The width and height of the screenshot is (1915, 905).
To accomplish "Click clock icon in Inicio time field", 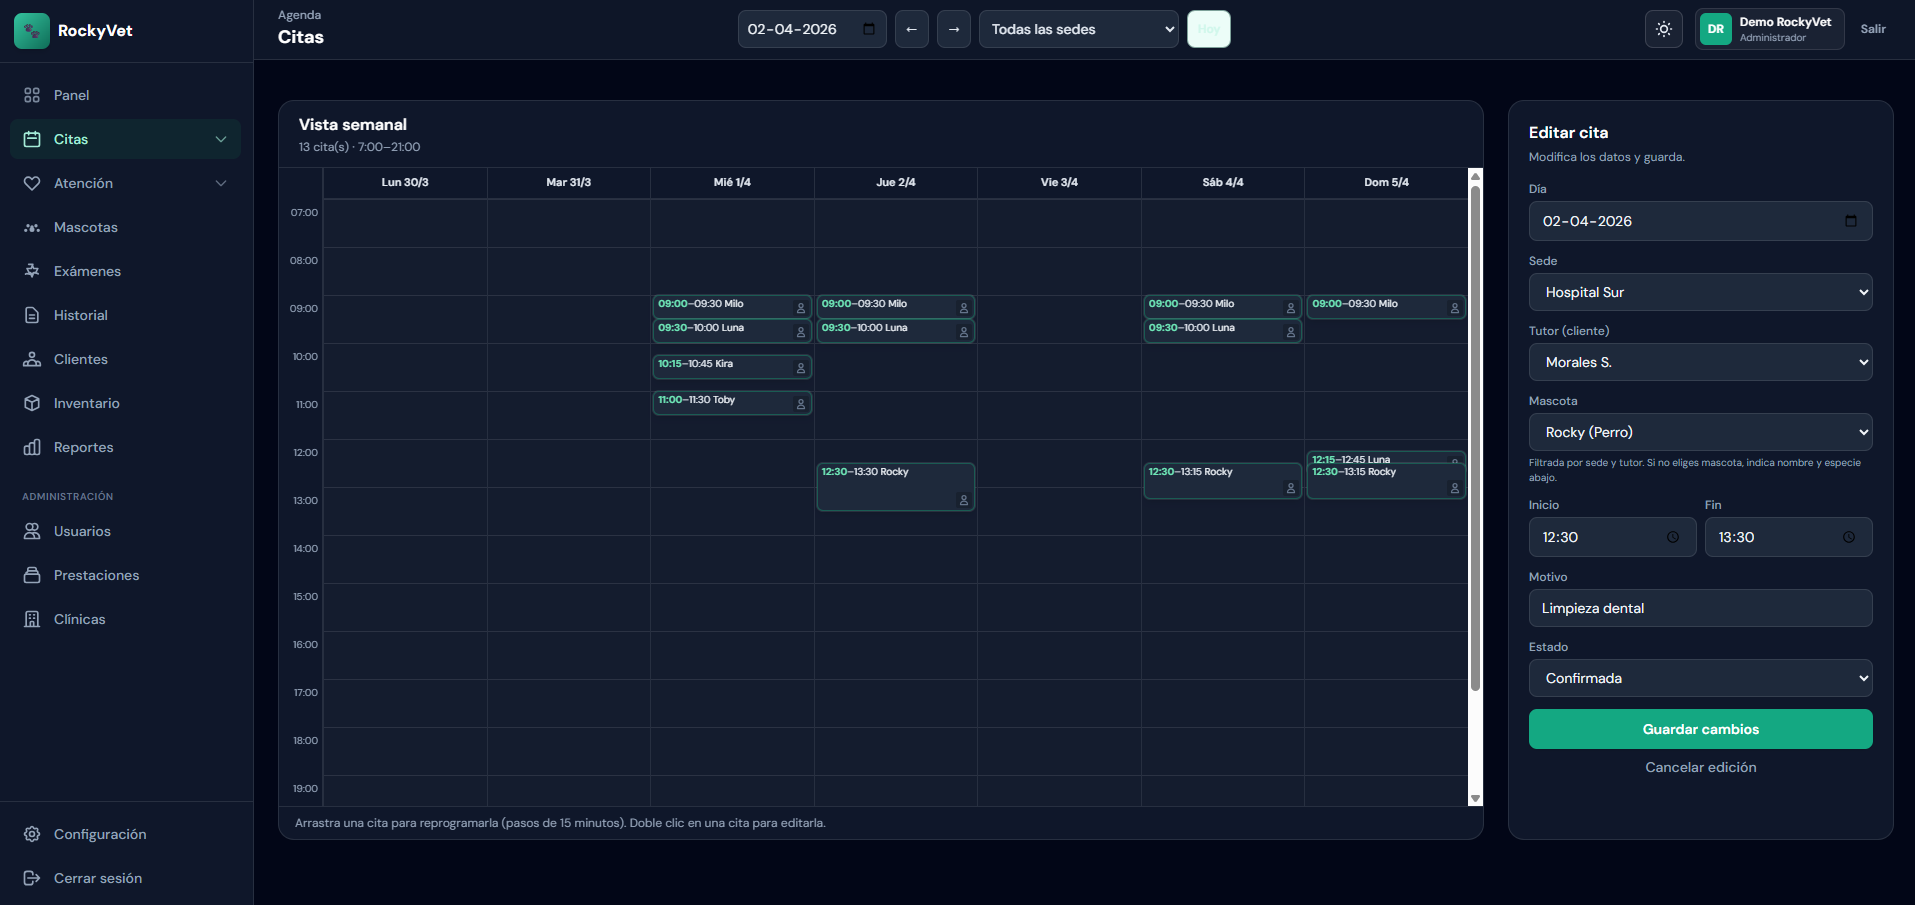I will coord(1672,537).
